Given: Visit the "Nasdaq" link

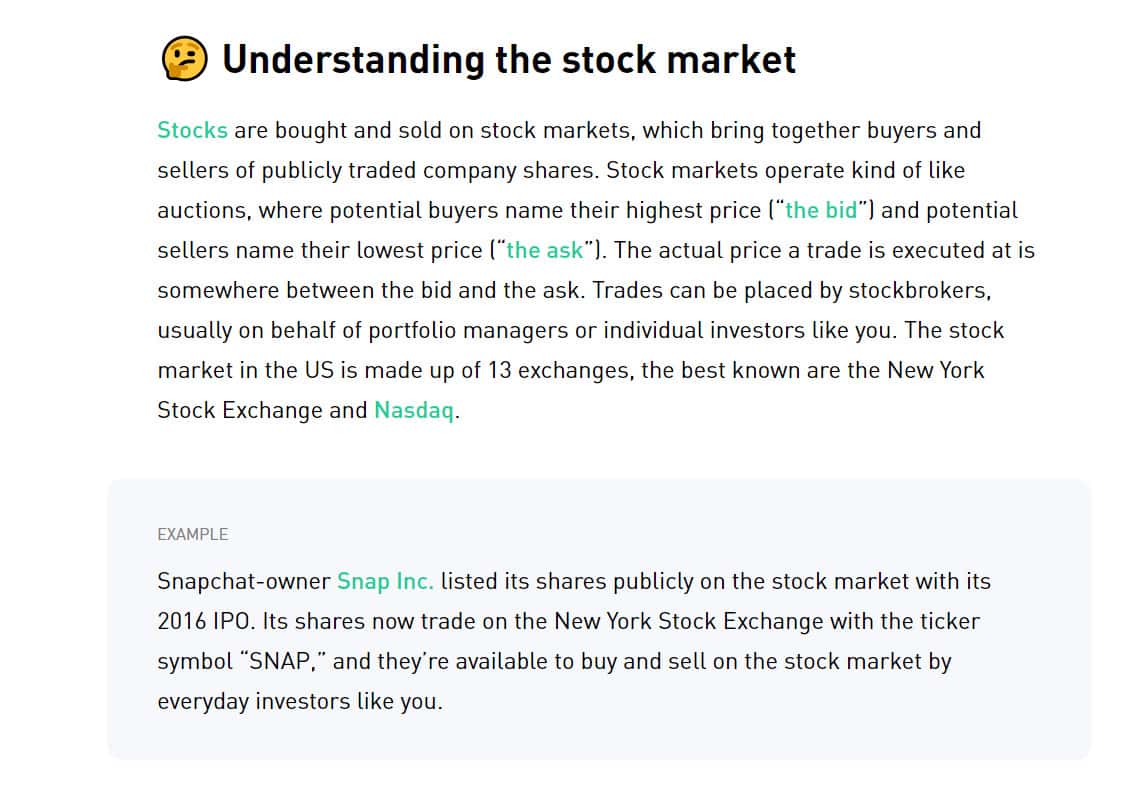Looking at the screenshot, I should coord(415,410).
